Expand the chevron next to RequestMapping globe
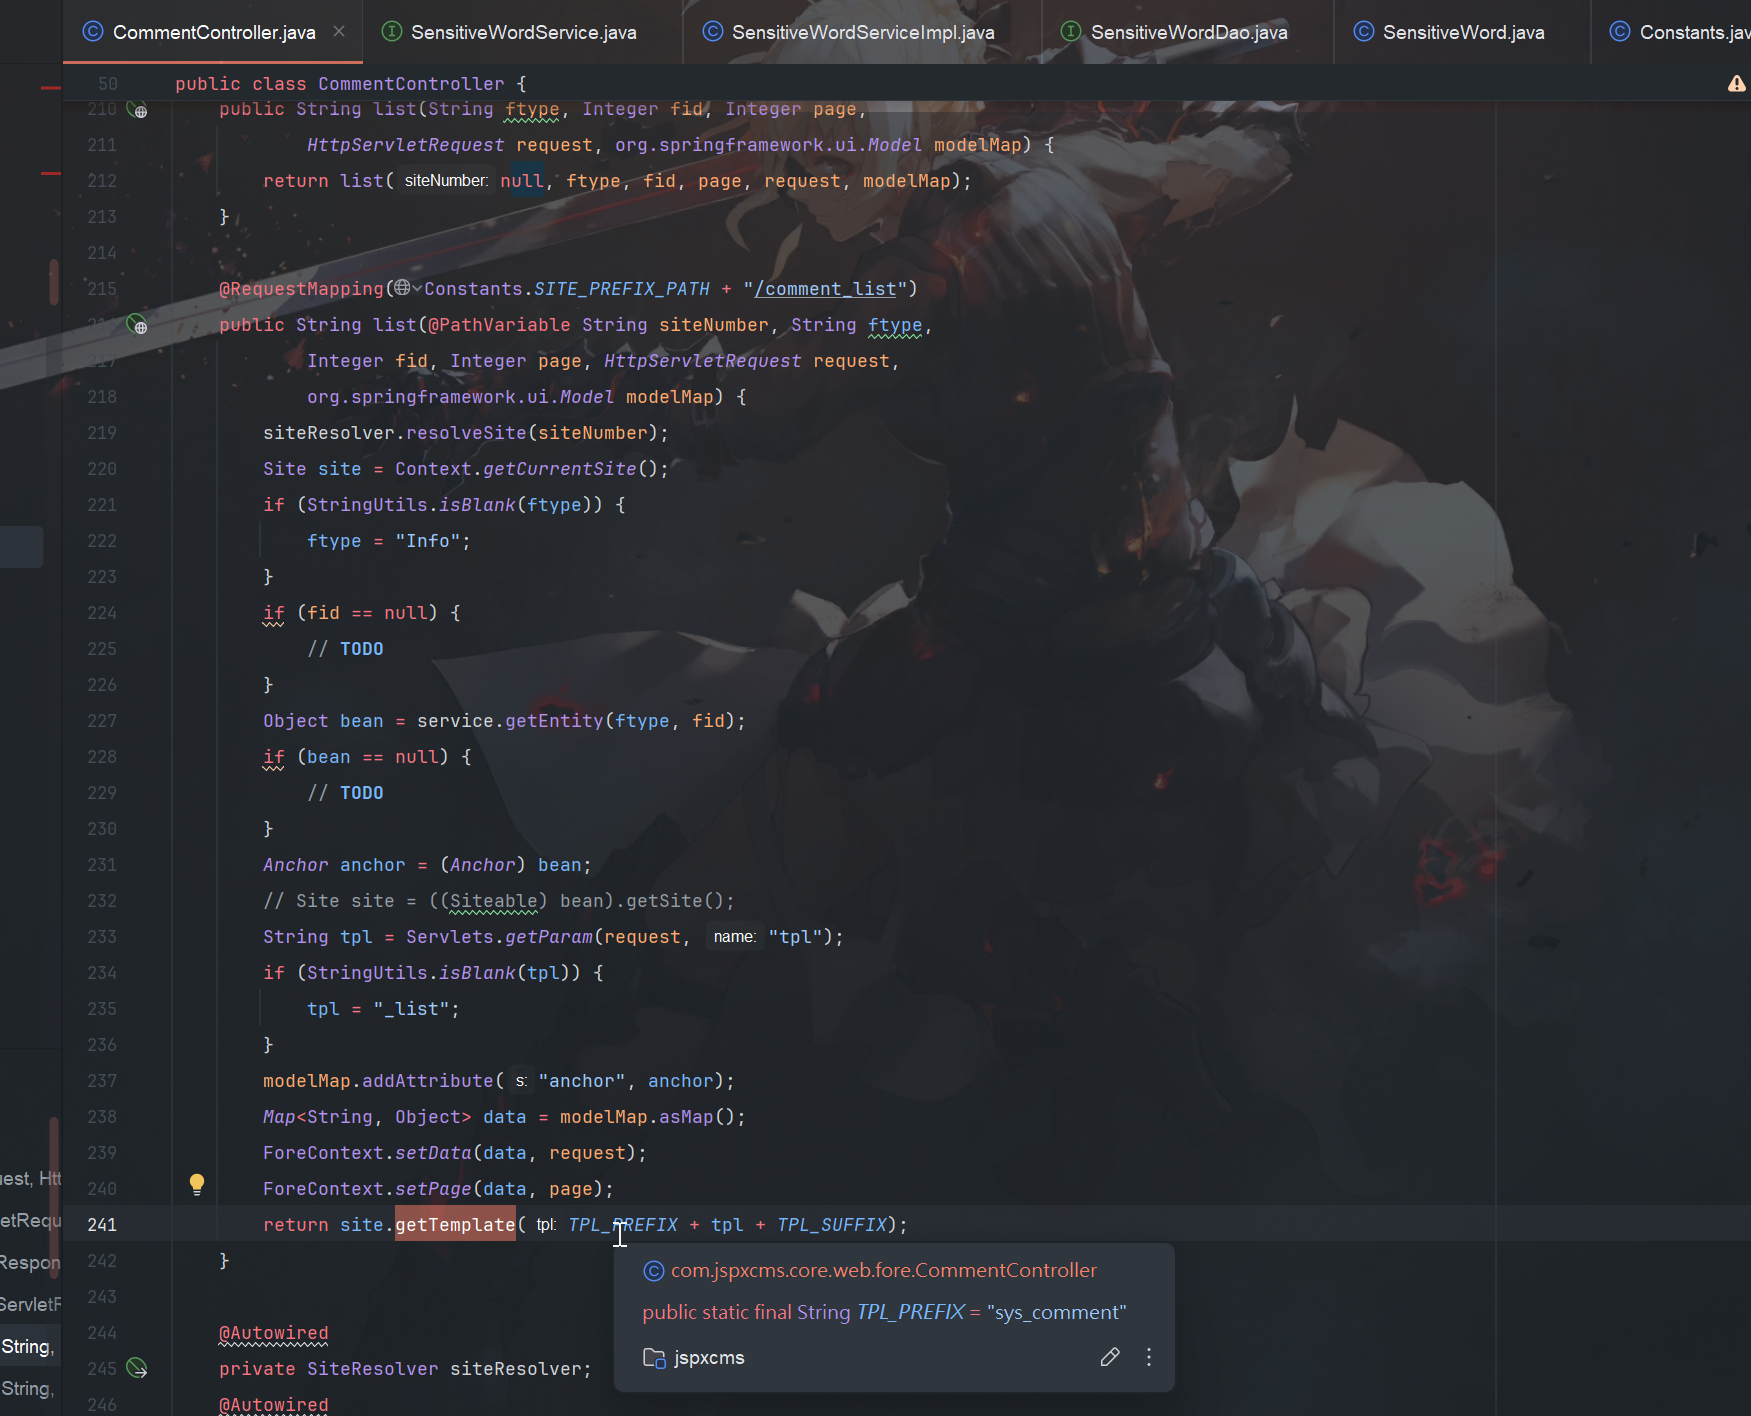 pos(417,289)
